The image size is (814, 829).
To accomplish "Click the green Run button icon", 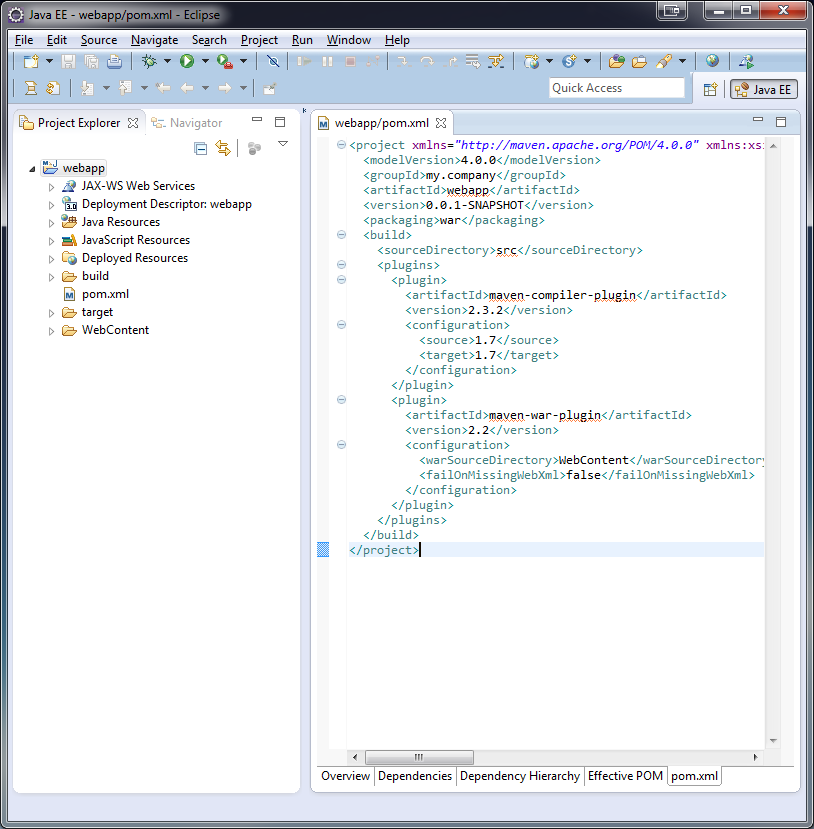I will (x=187, y=61).
